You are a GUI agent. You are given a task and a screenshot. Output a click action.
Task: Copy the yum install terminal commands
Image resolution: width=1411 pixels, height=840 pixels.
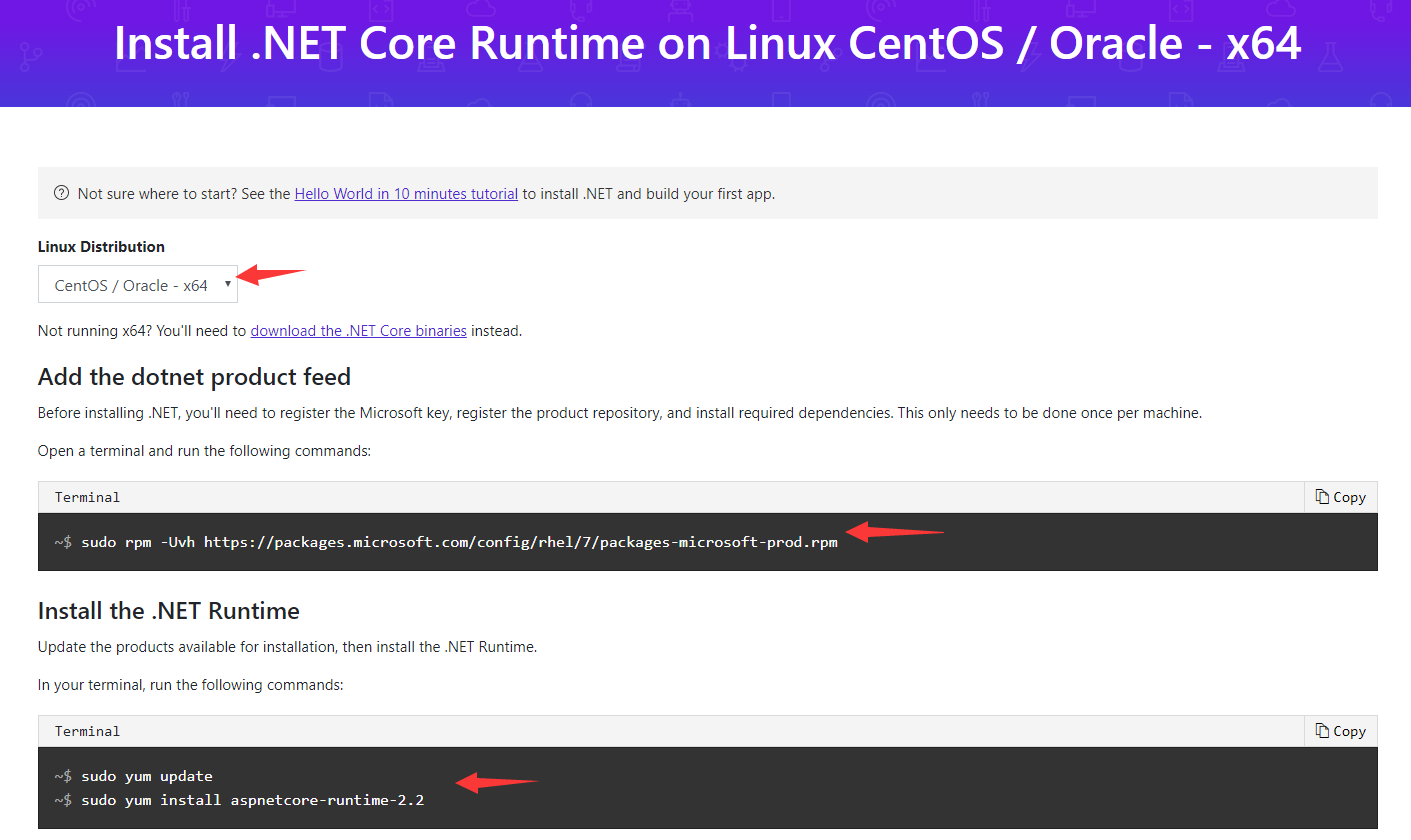point(1340,731)
